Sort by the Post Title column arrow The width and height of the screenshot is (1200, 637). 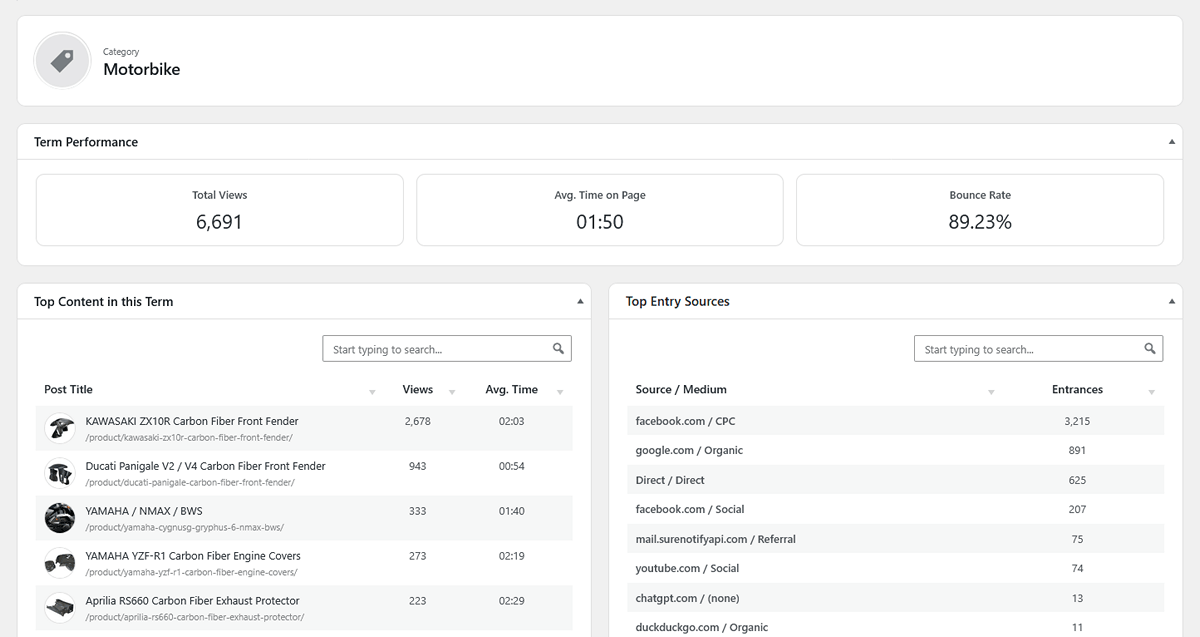tap(372, 392)
